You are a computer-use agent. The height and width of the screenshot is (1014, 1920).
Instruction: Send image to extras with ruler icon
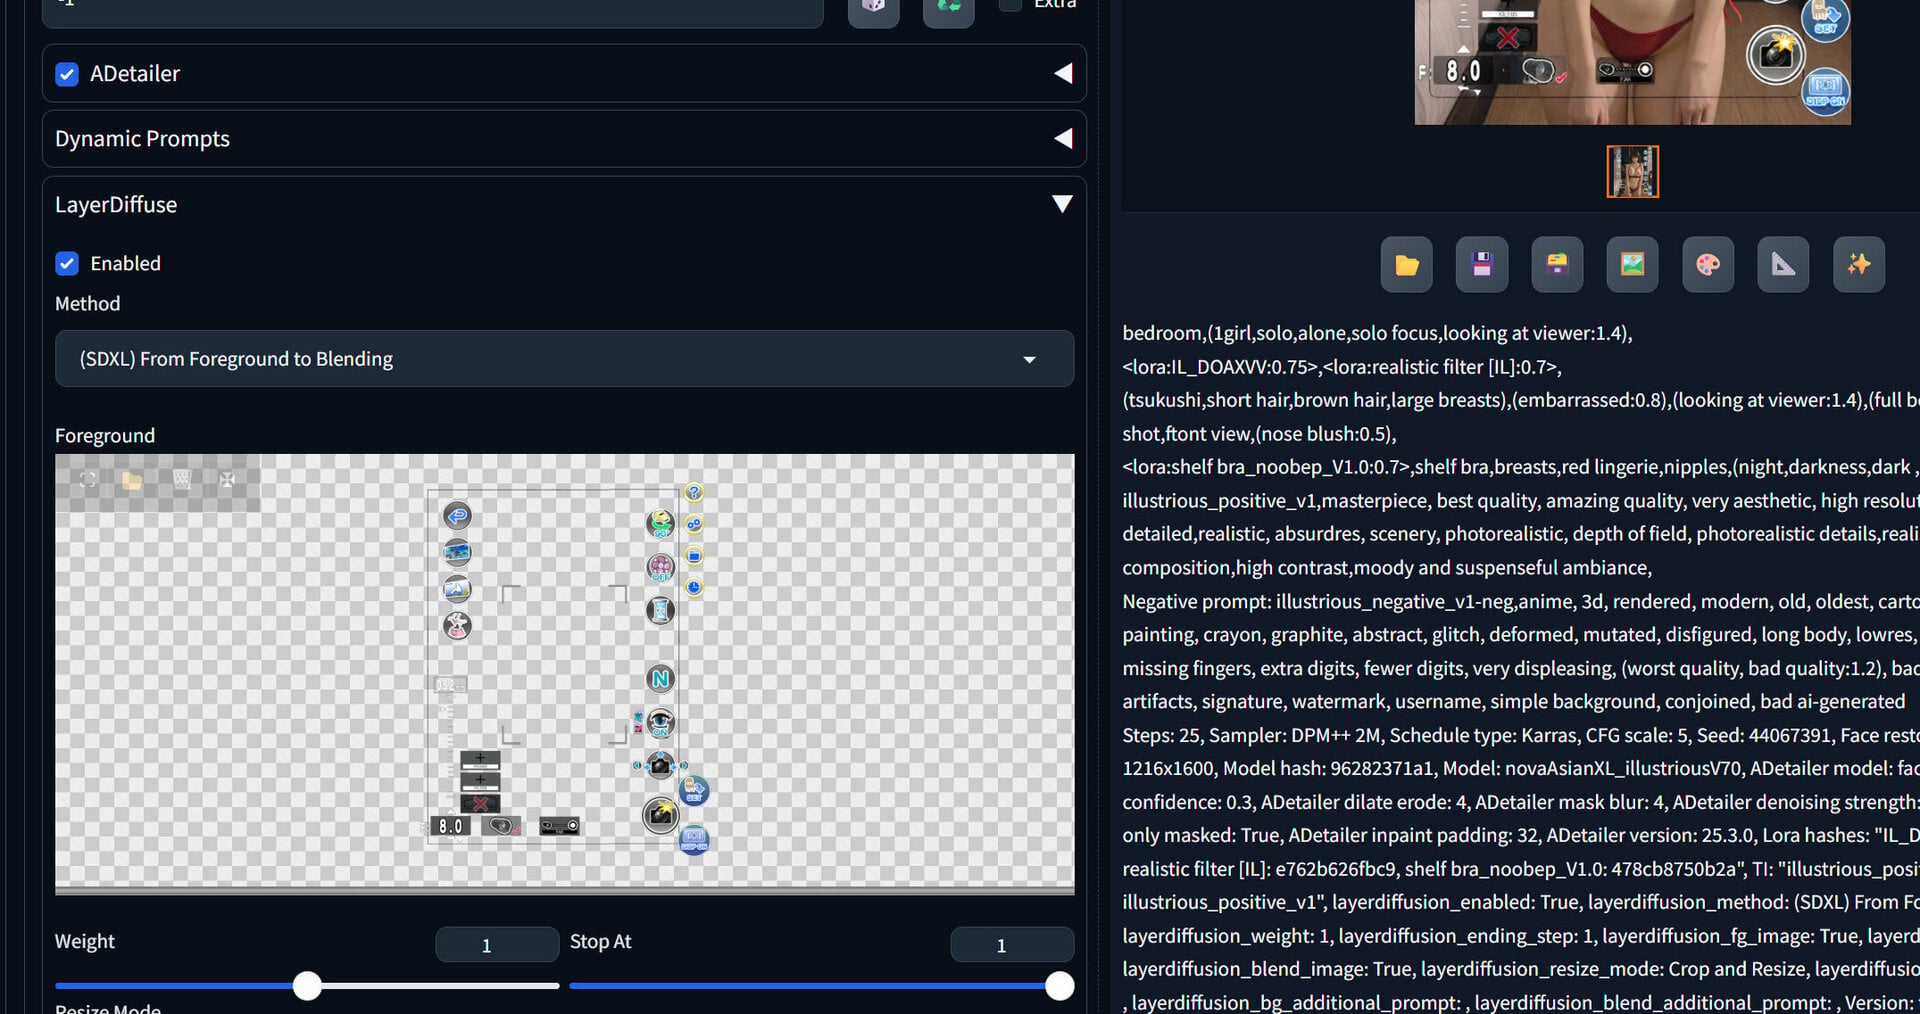click(1783, 264)
